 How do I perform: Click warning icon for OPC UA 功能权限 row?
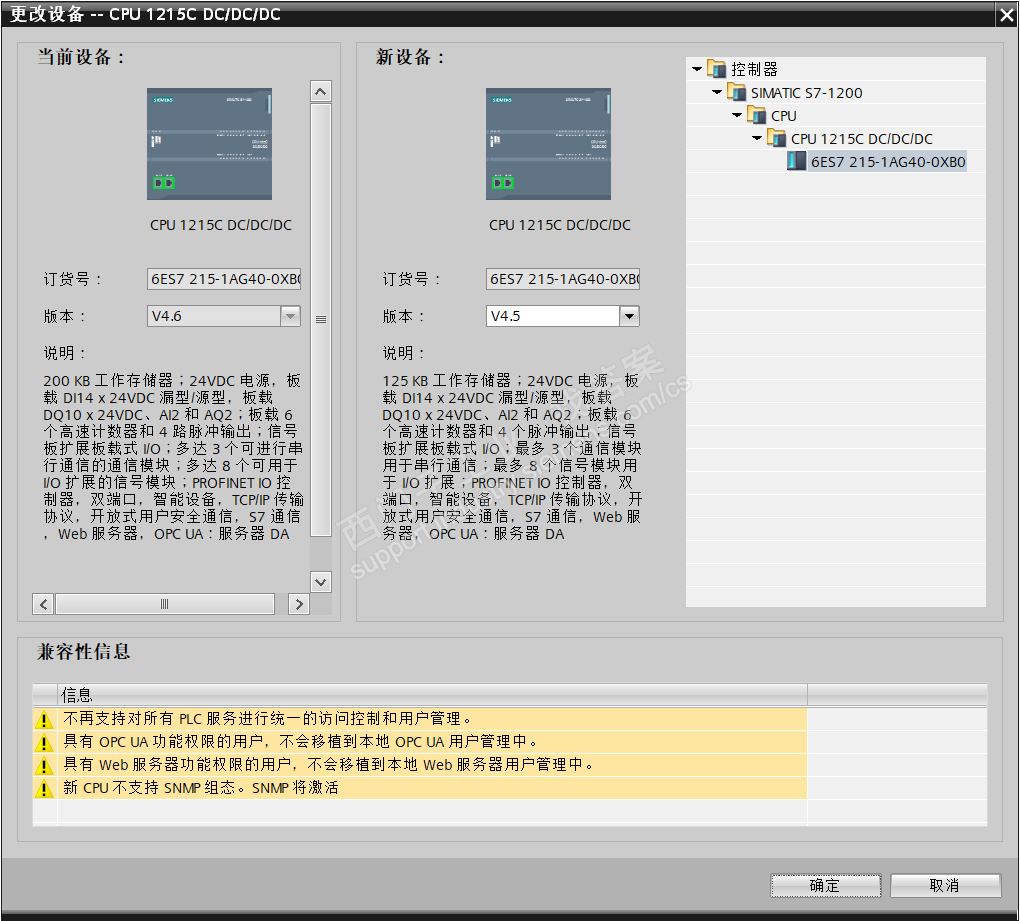pos(44,742)
